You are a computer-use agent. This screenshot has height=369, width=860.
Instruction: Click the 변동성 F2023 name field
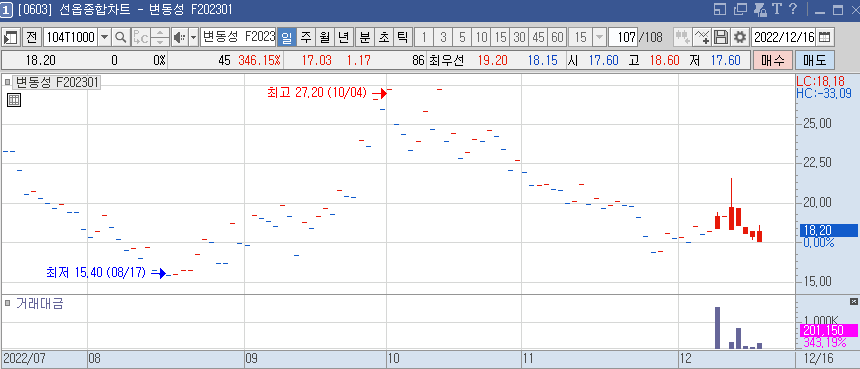click(x=238, y=37)
